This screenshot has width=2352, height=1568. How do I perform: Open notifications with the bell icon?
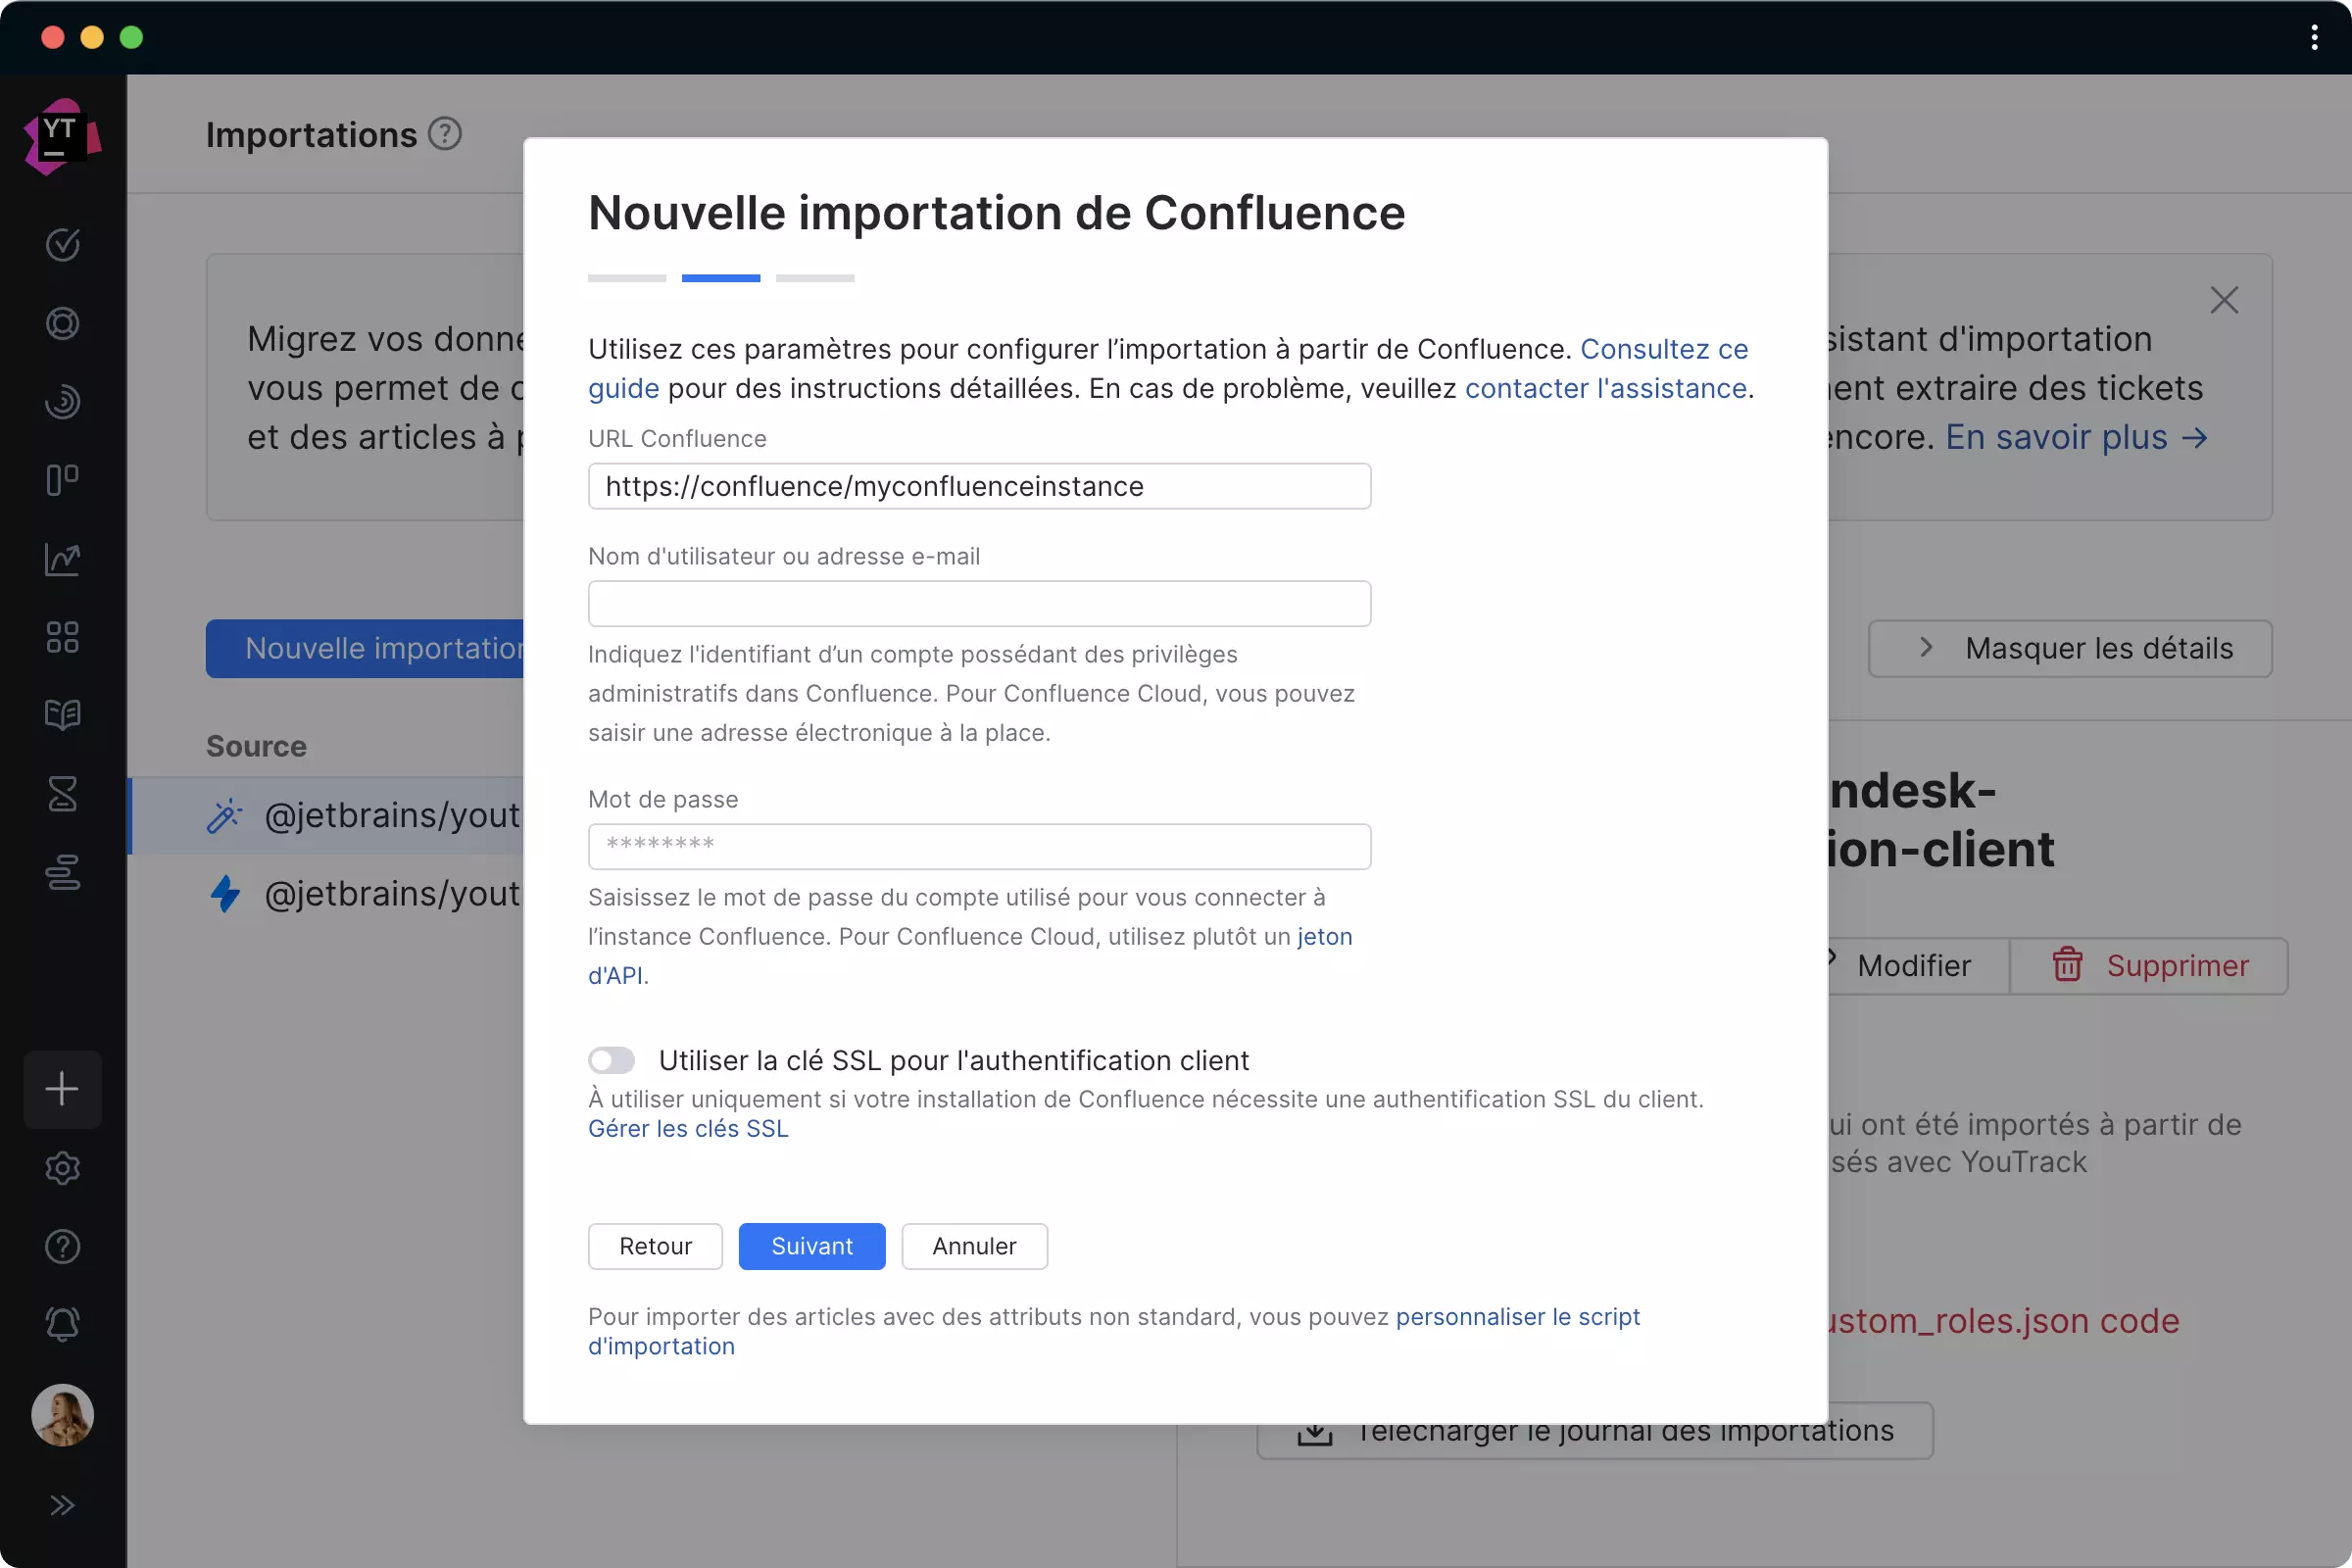click(62, 1325)
